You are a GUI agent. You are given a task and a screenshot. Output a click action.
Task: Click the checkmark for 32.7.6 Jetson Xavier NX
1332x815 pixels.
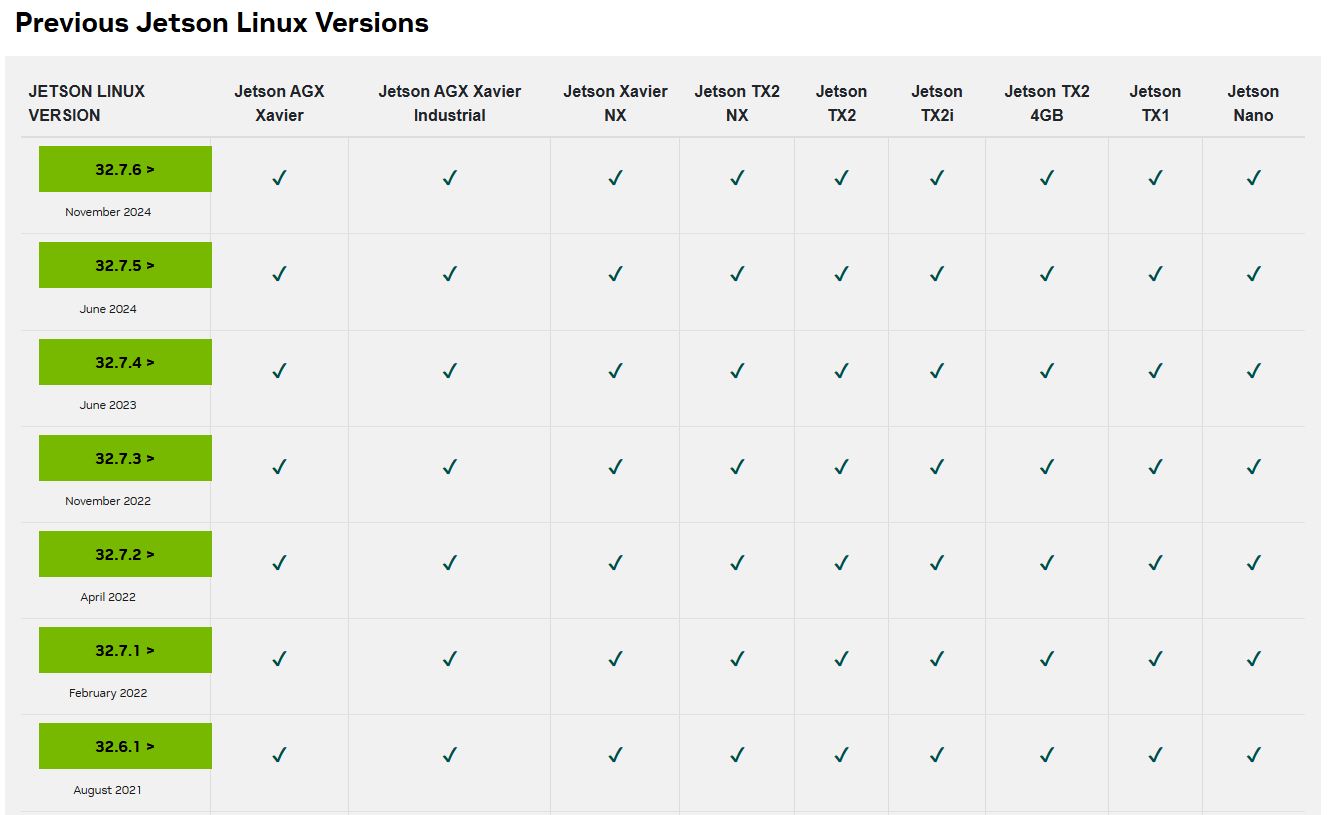point(615,178)
